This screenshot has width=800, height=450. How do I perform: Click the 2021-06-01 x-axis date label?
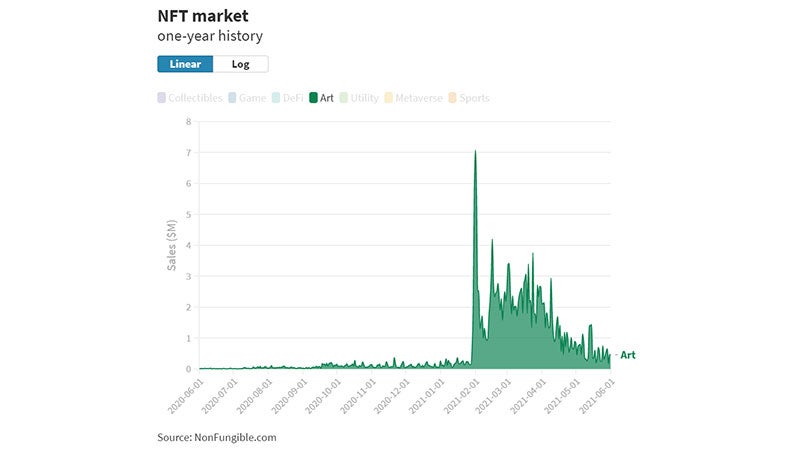[x=599, y=395]
